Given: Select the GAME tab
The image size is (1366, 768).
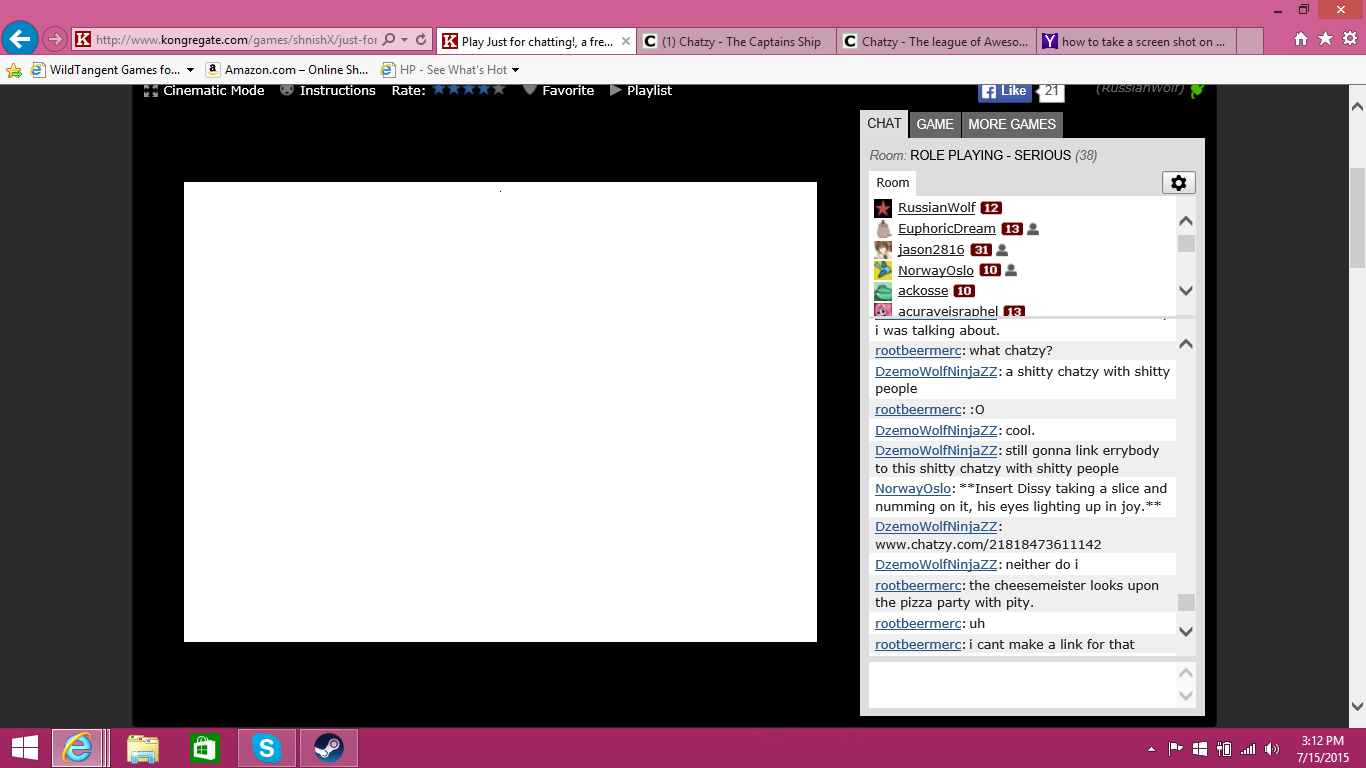Looking at the screenshot, I should (935, 124).
